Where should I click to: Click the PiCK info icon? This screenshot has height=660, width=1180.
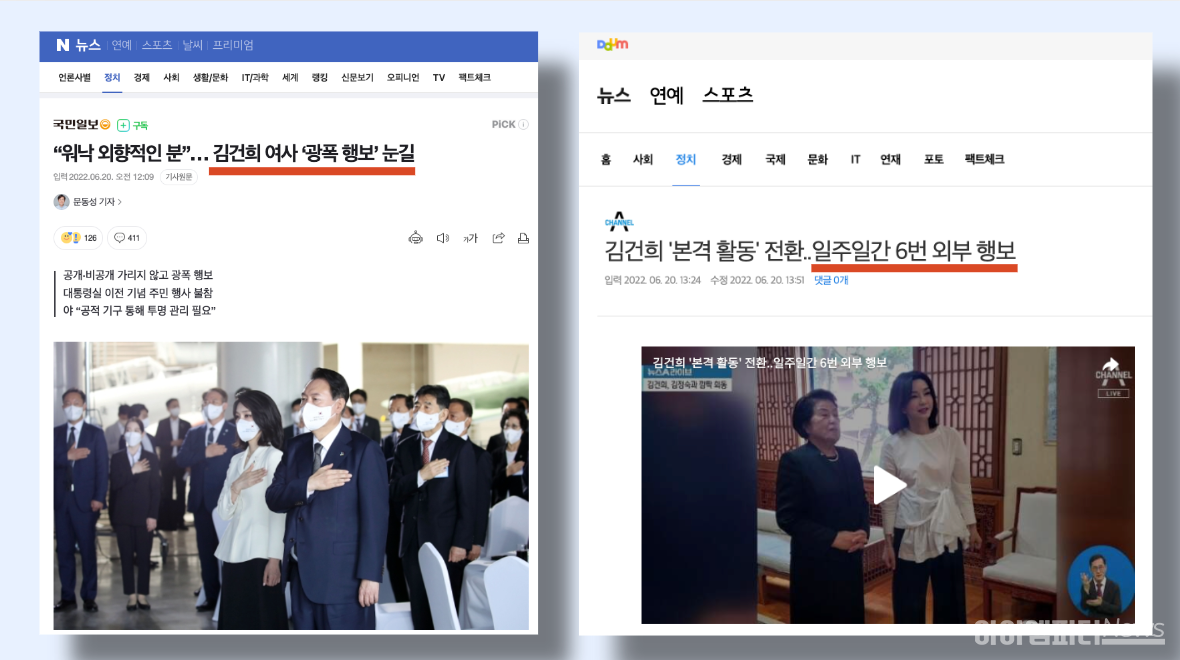point(523,124)
